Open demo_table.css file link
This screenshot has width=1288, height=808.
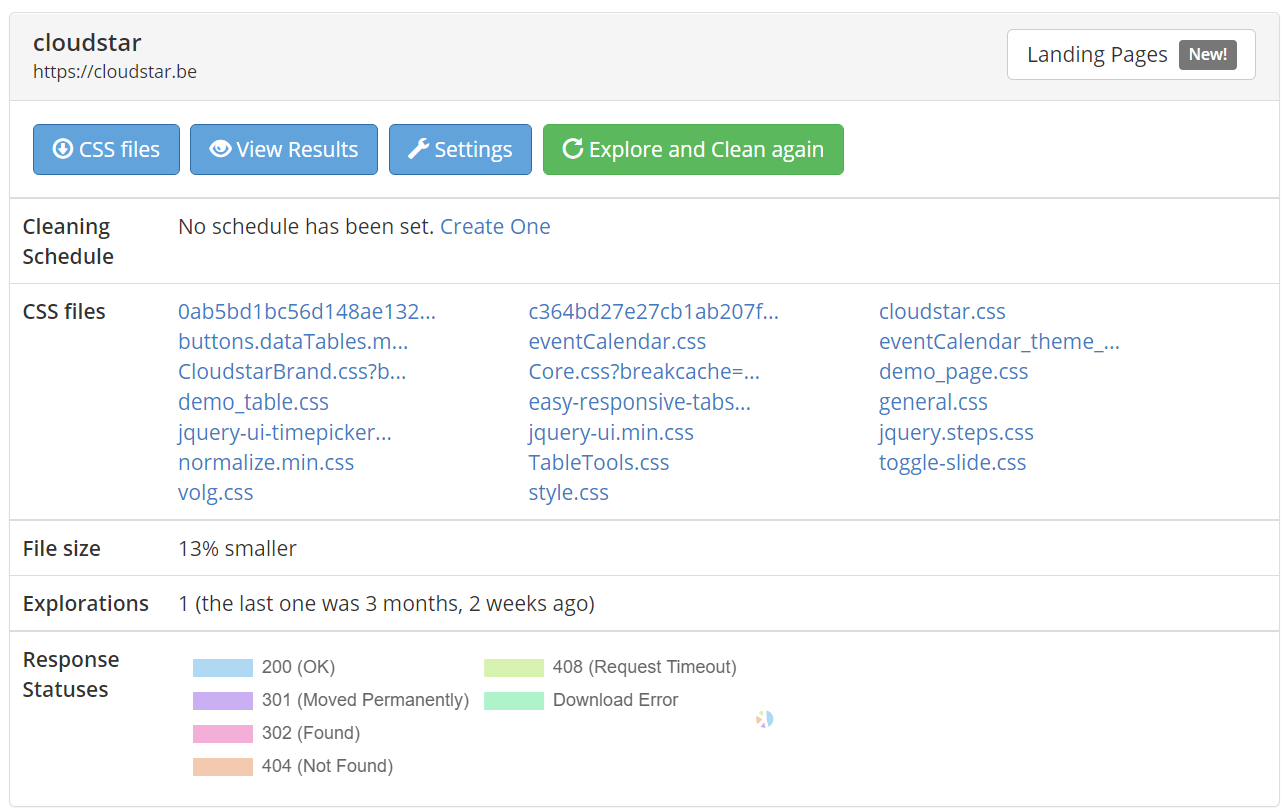click(x=253, y=402)
